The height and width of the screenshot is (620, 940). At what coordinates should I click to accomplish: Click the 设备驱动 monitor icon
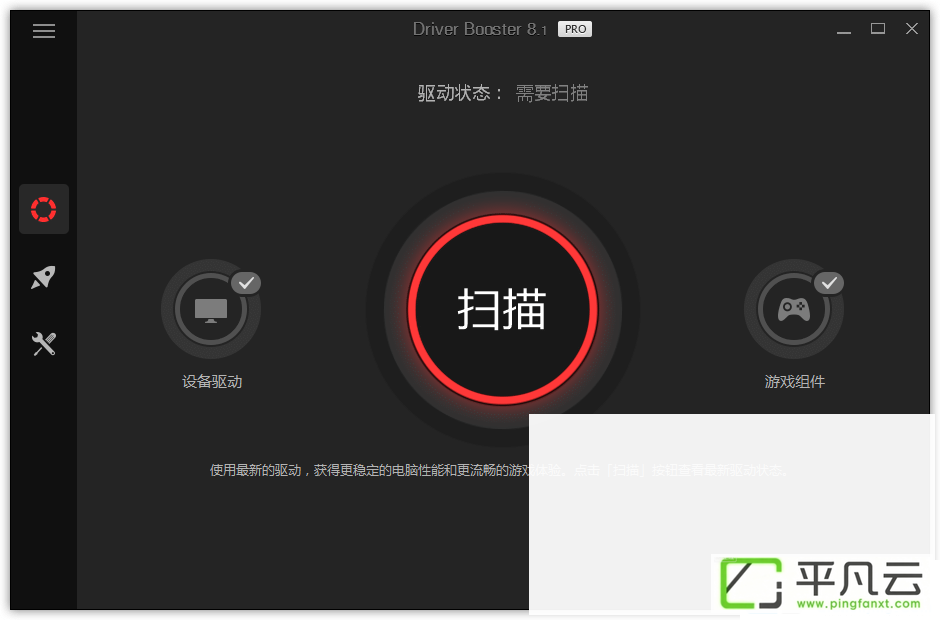pos(210,309)
